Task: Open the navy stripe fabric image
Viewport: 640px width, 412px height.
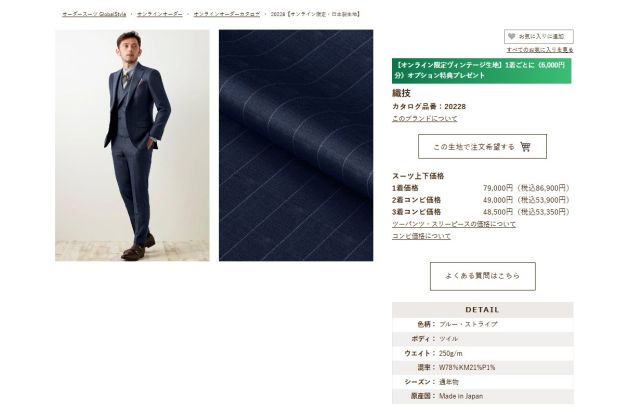Action: pyautogui.click(x=296, y=145)
